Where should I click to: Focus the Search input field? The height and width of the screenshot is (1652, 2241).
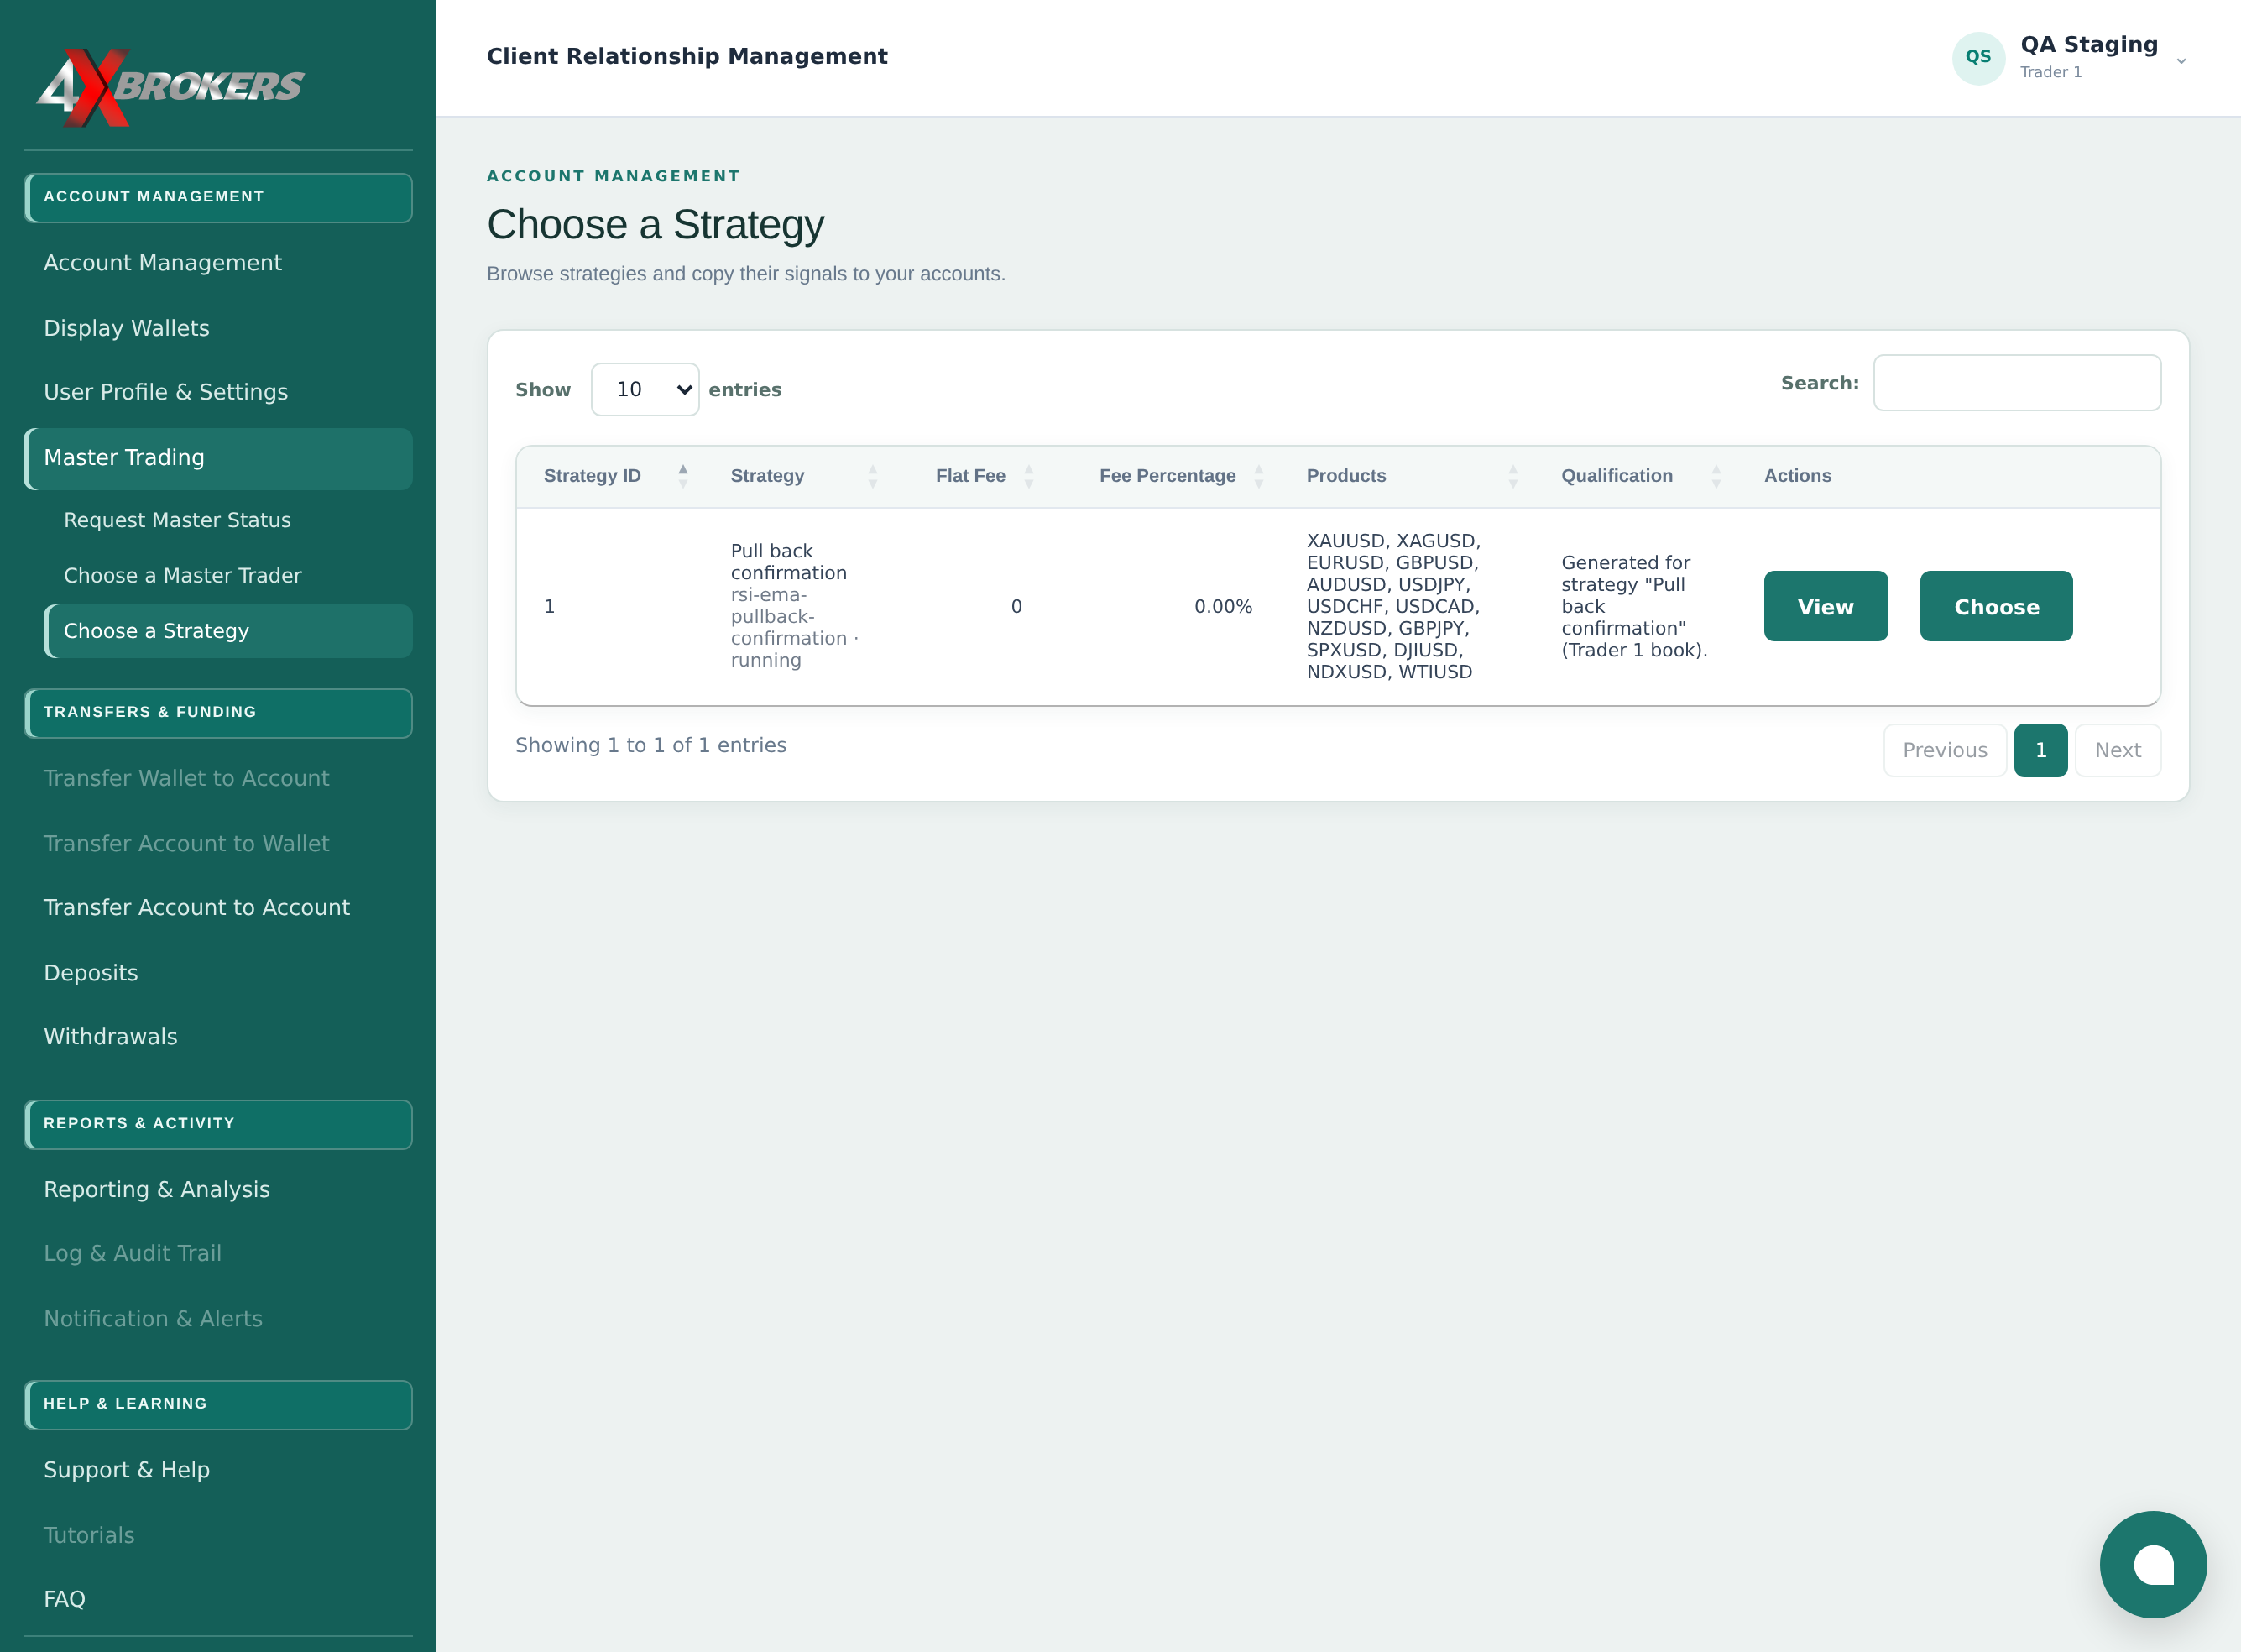click(2016, 383)
